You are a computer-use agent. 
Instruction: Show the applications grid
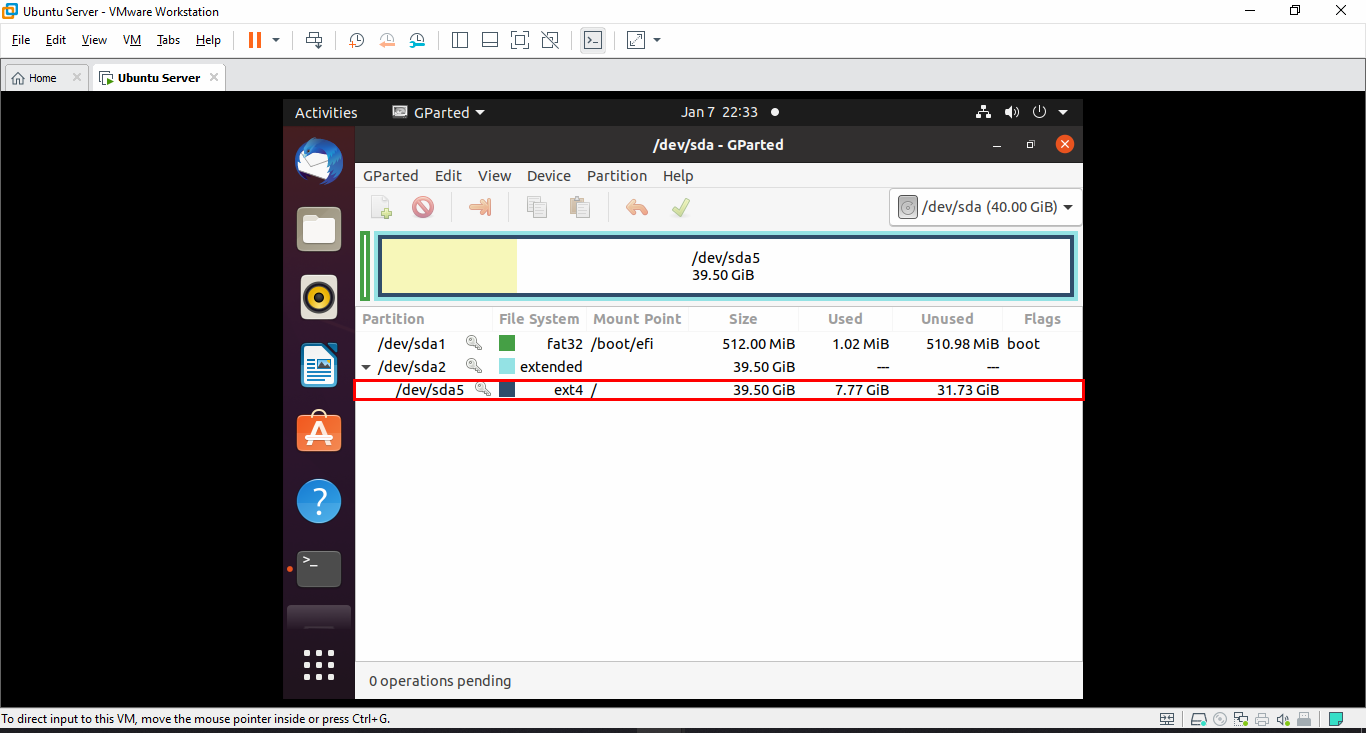(x=319, y=665)
